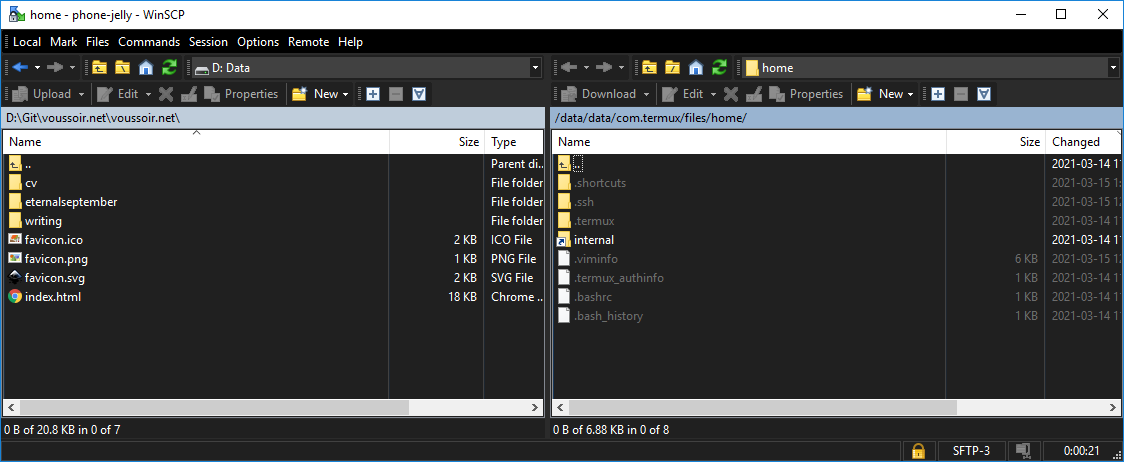This screenshot has width=1124, height=462.
Task: Click the padlock encryption status icon
Action: point(918,451)
